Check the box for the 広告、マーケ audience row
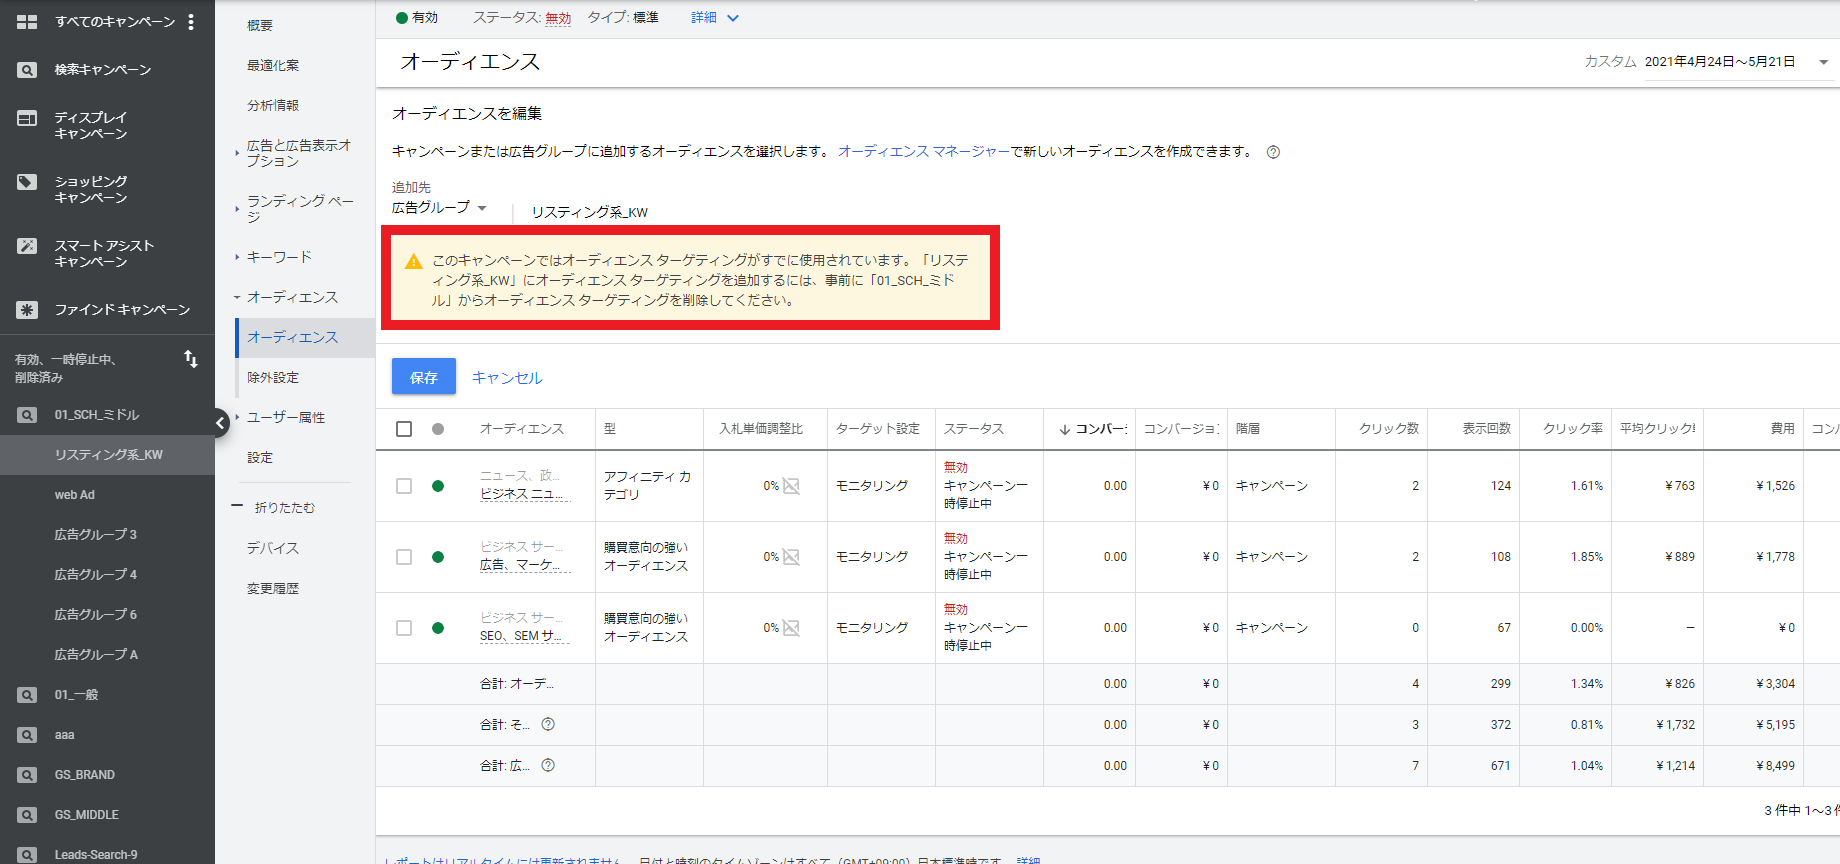 point(404,557)
